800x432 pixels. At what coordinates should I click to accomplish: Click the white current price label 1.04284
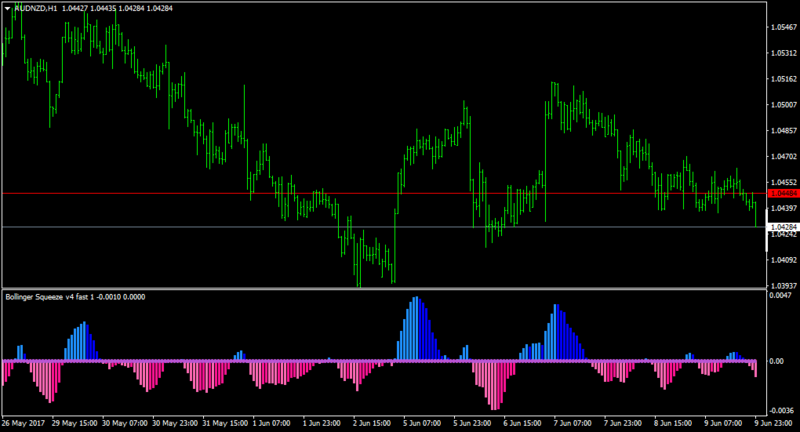(x=784, y=226)
